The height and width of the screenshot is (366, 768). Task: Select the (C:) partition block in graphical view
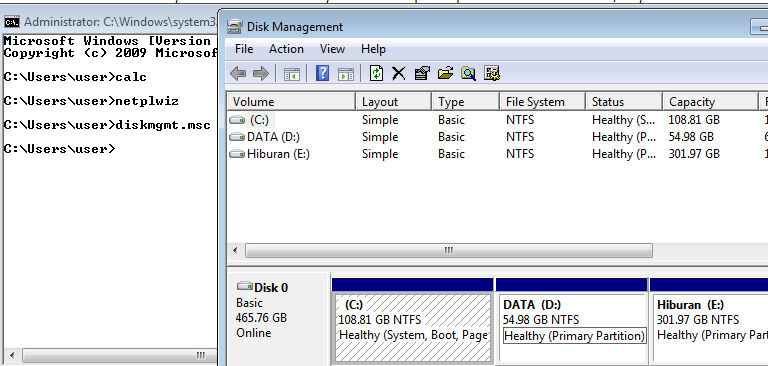(x=412, y=321)
